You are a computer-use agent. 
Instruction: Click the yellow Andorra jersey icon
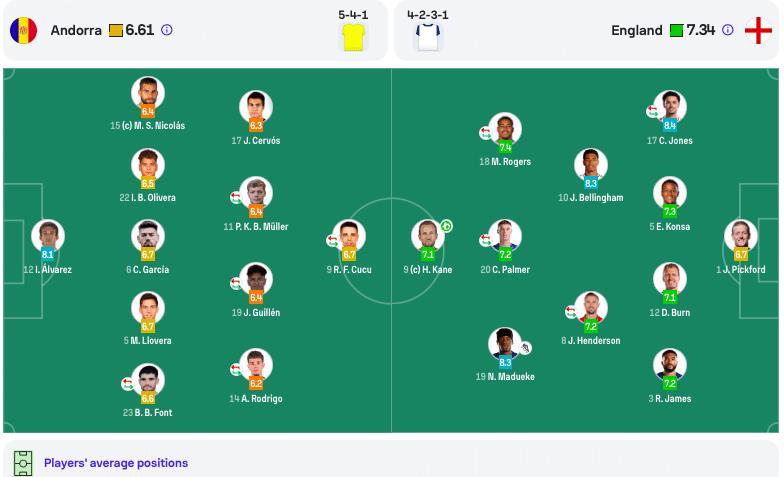[x=353, y=37]
